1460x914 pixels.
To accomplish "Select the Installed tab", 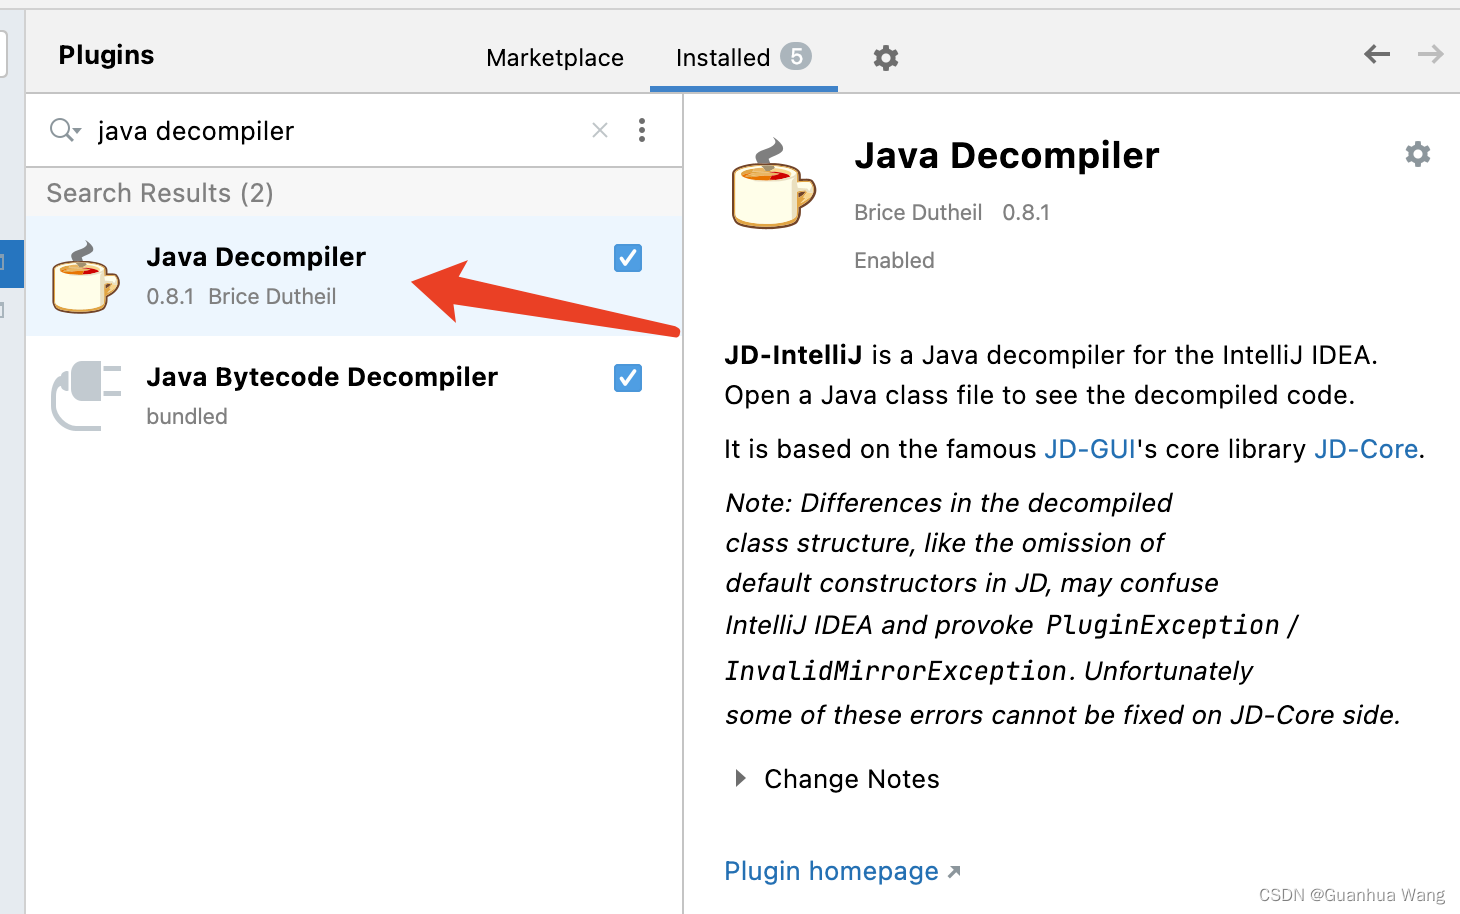I will 724,57.
